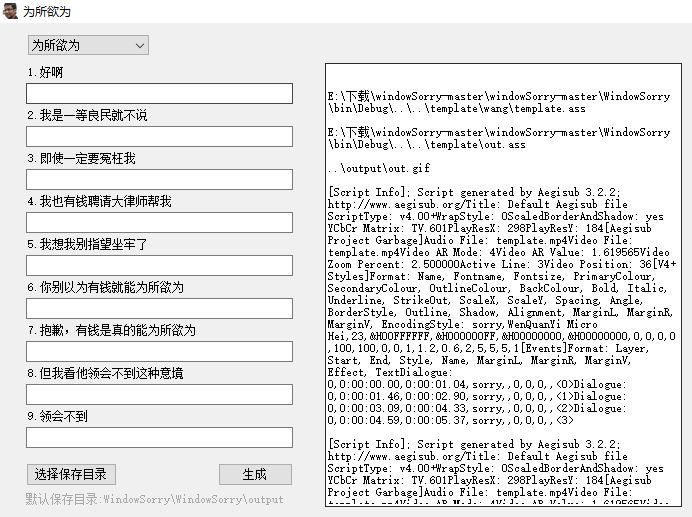Click the text field under 8.但我看他领会不到这种意境
Viewport: 692px width, 517px height.
(x=159, y=394)
